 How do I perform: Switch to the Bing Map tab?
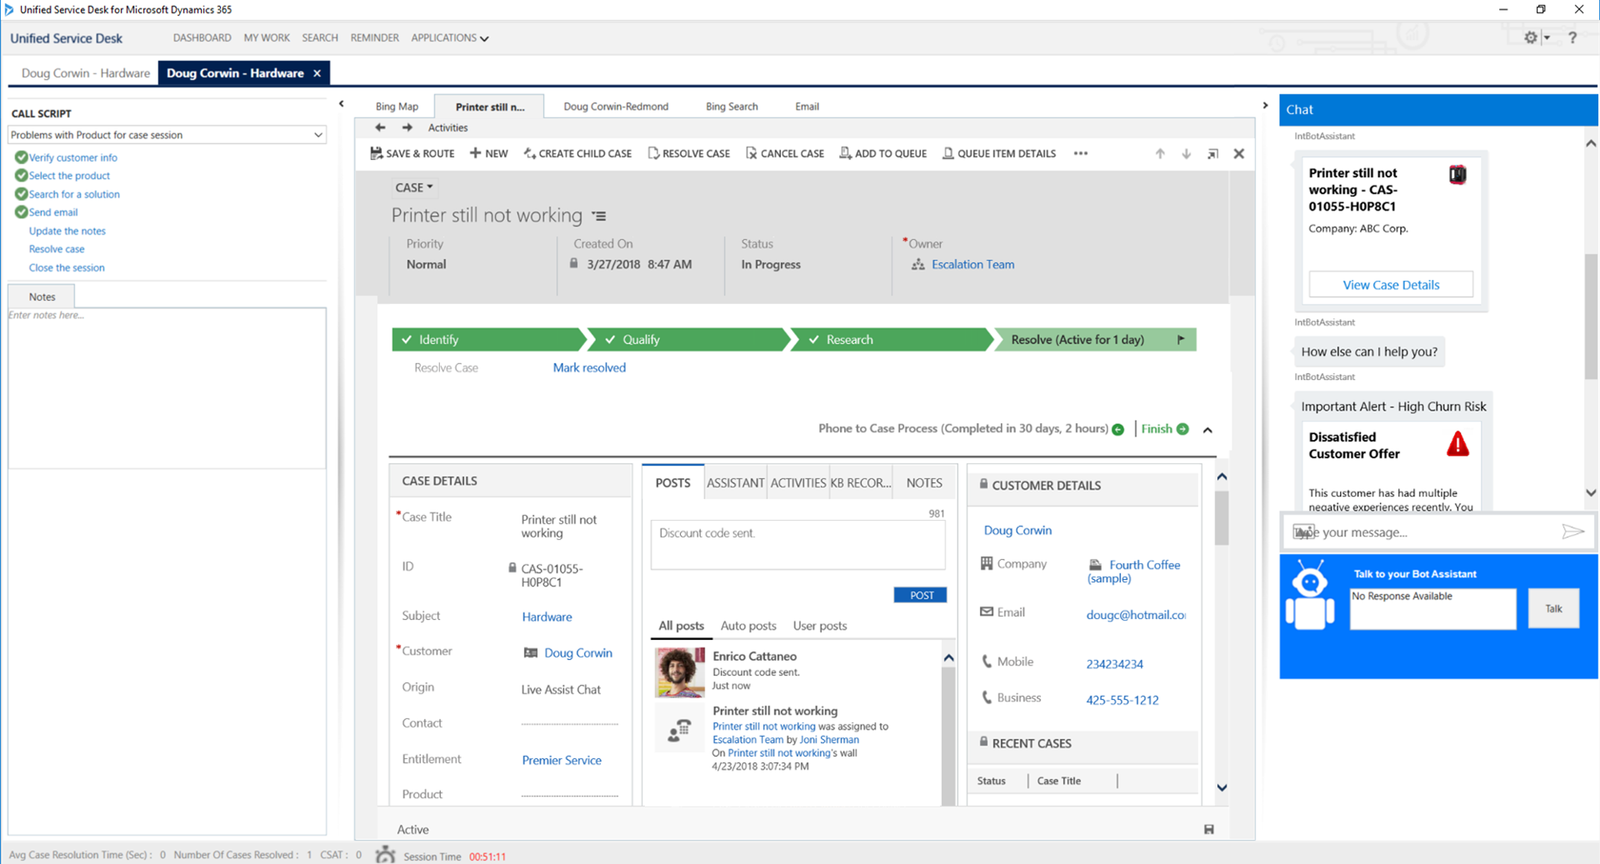pyautogui.click(x=397, y=107)
